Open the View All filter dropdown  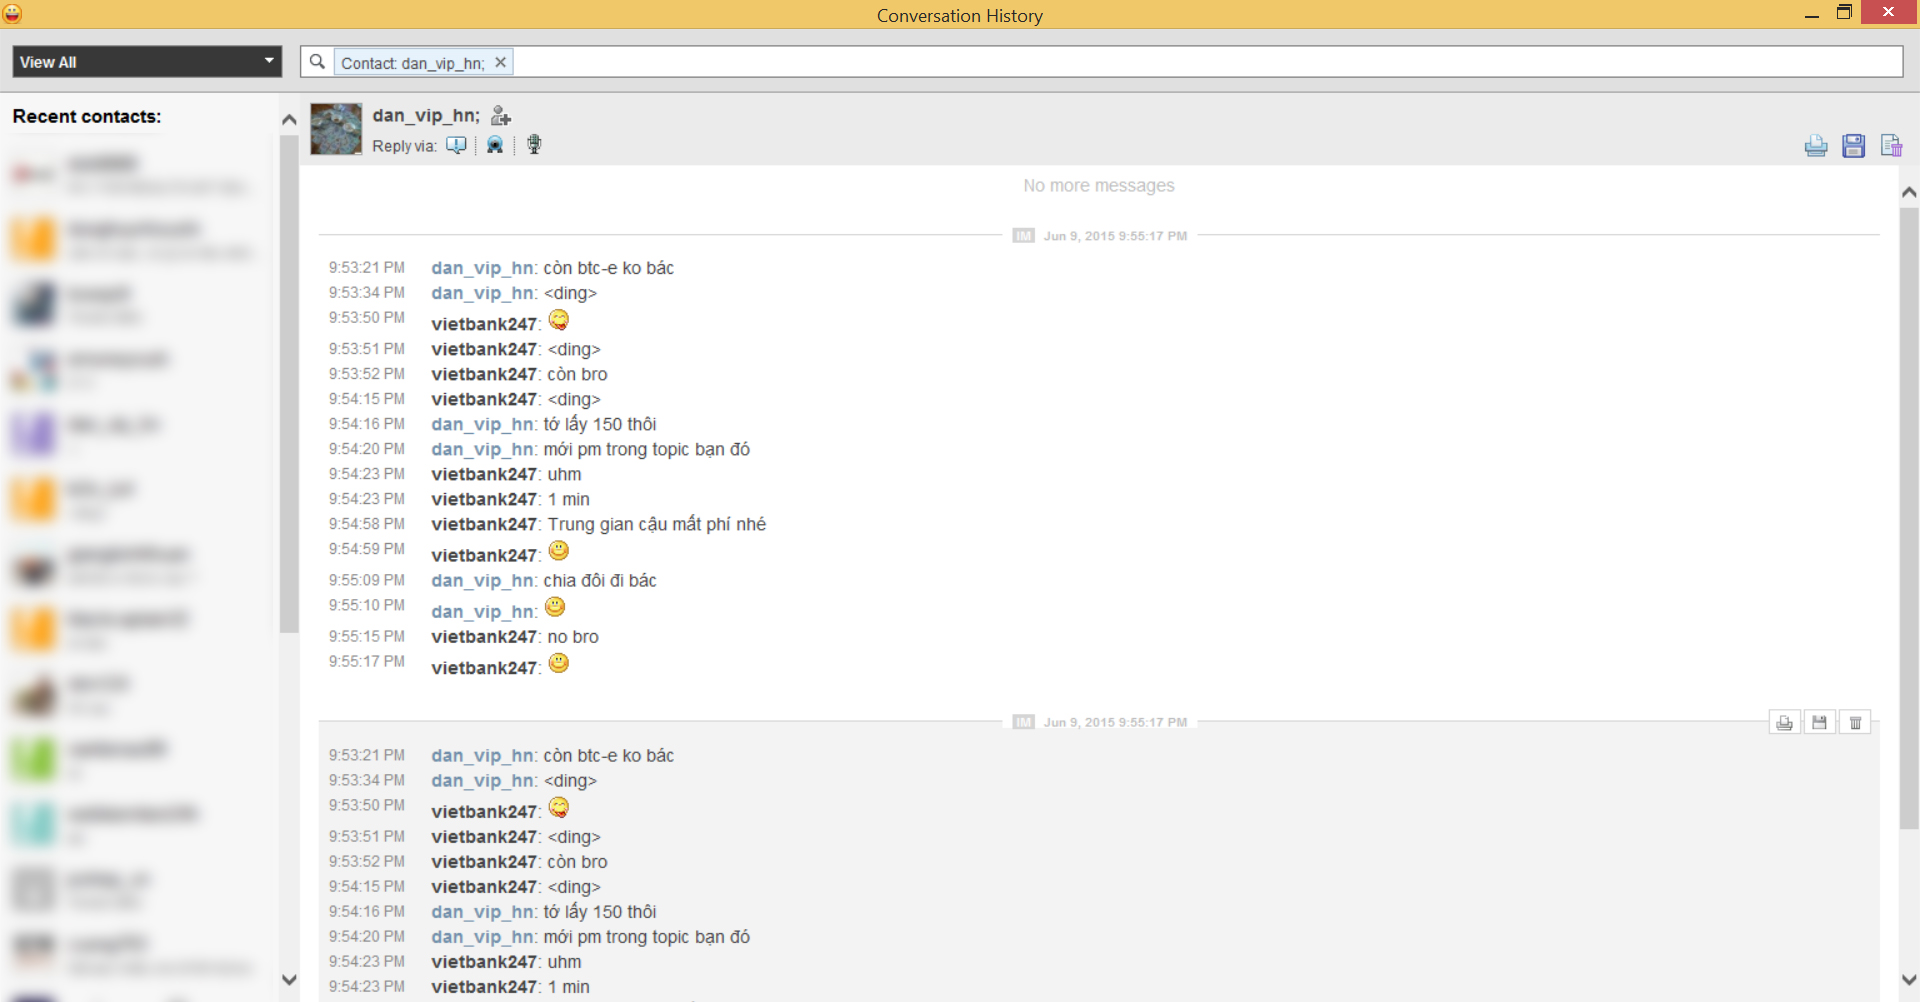coord(147,62)
